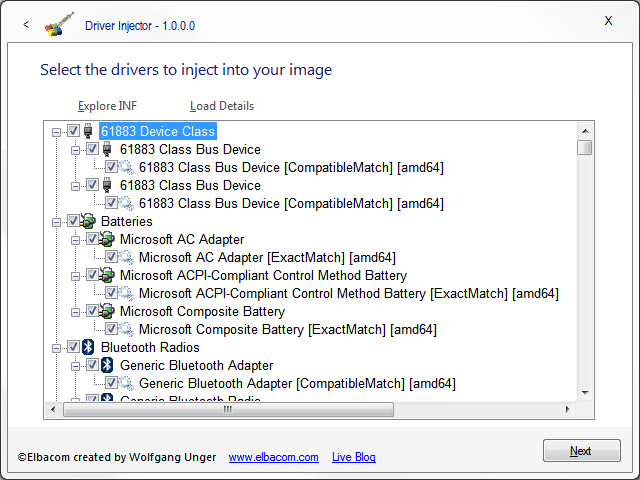Screen dimensions: 640x480
Task: Uncheck the 61883 Device Class checkbox
Action: 73,131
